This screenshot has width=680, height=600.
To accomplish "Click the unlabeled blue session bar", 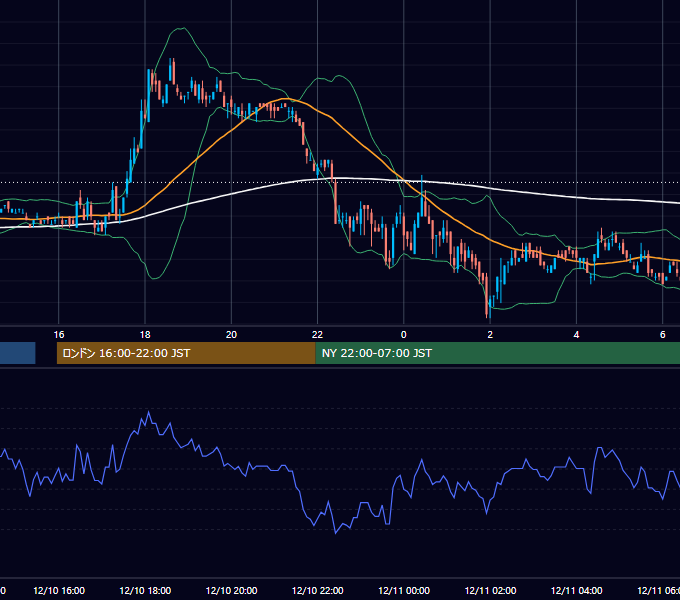I will [x=17, y=353].
